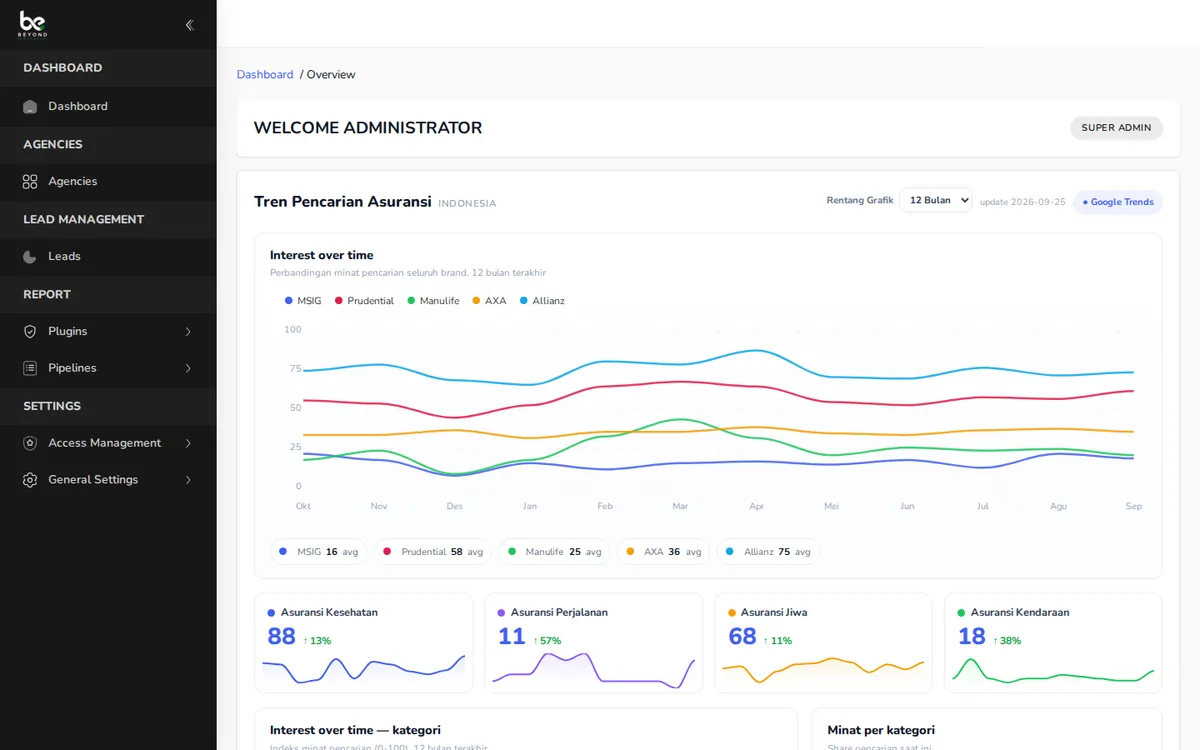1200x750 pixels.
Task: Click the Agencies grid icon
Action: [30, 181]
